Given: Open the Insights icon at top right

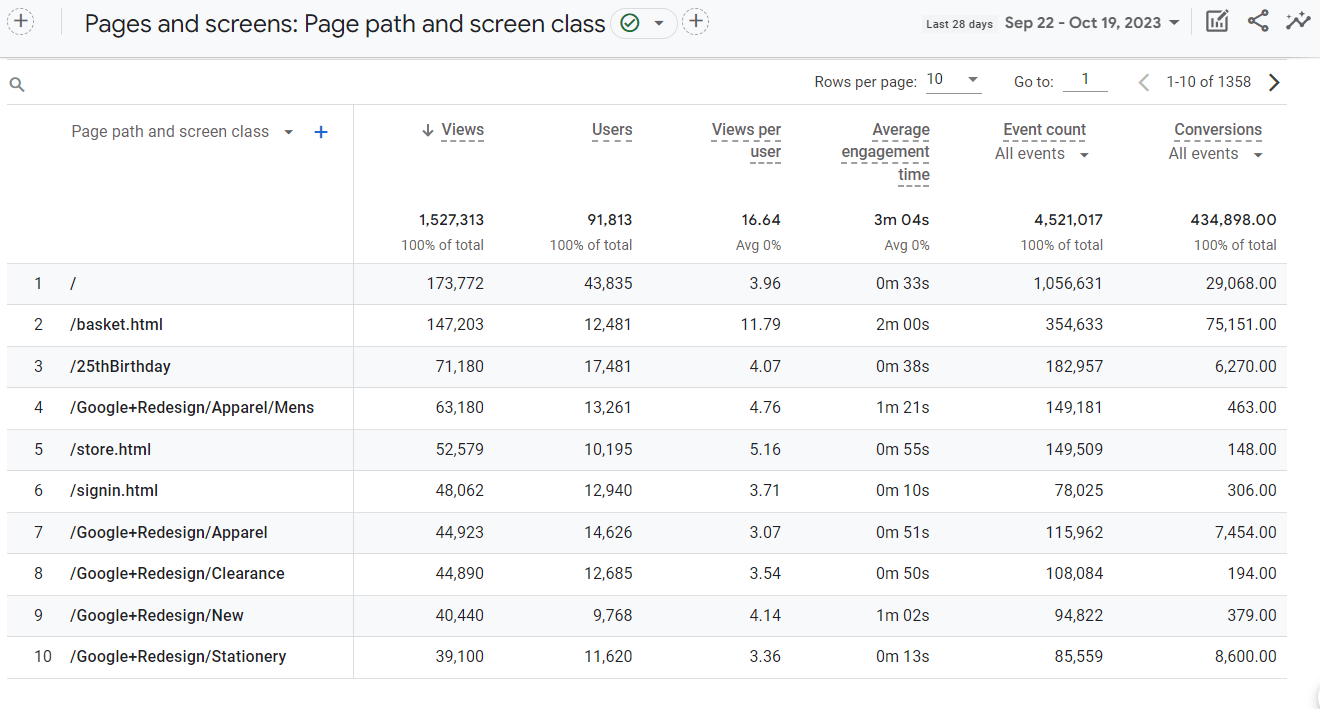Looking at the screenshot, I should (x=1297, y=20).
